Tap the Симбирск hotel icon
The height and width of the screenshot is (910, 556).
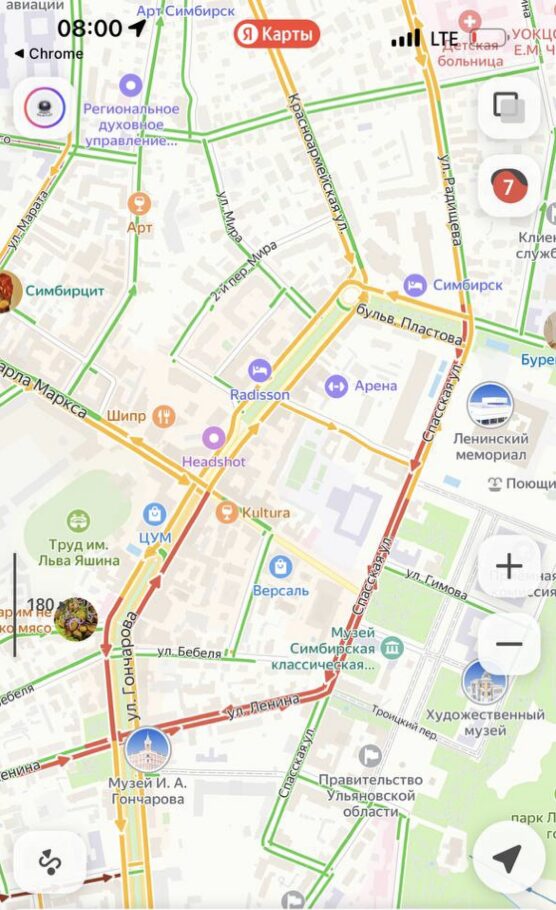click(415, 286)
